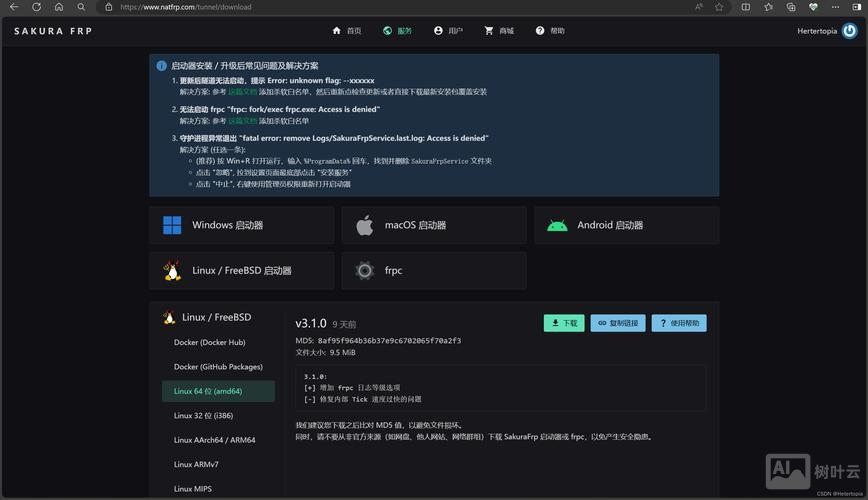Select the macOS 启动器 card

(x=434, y=225)
